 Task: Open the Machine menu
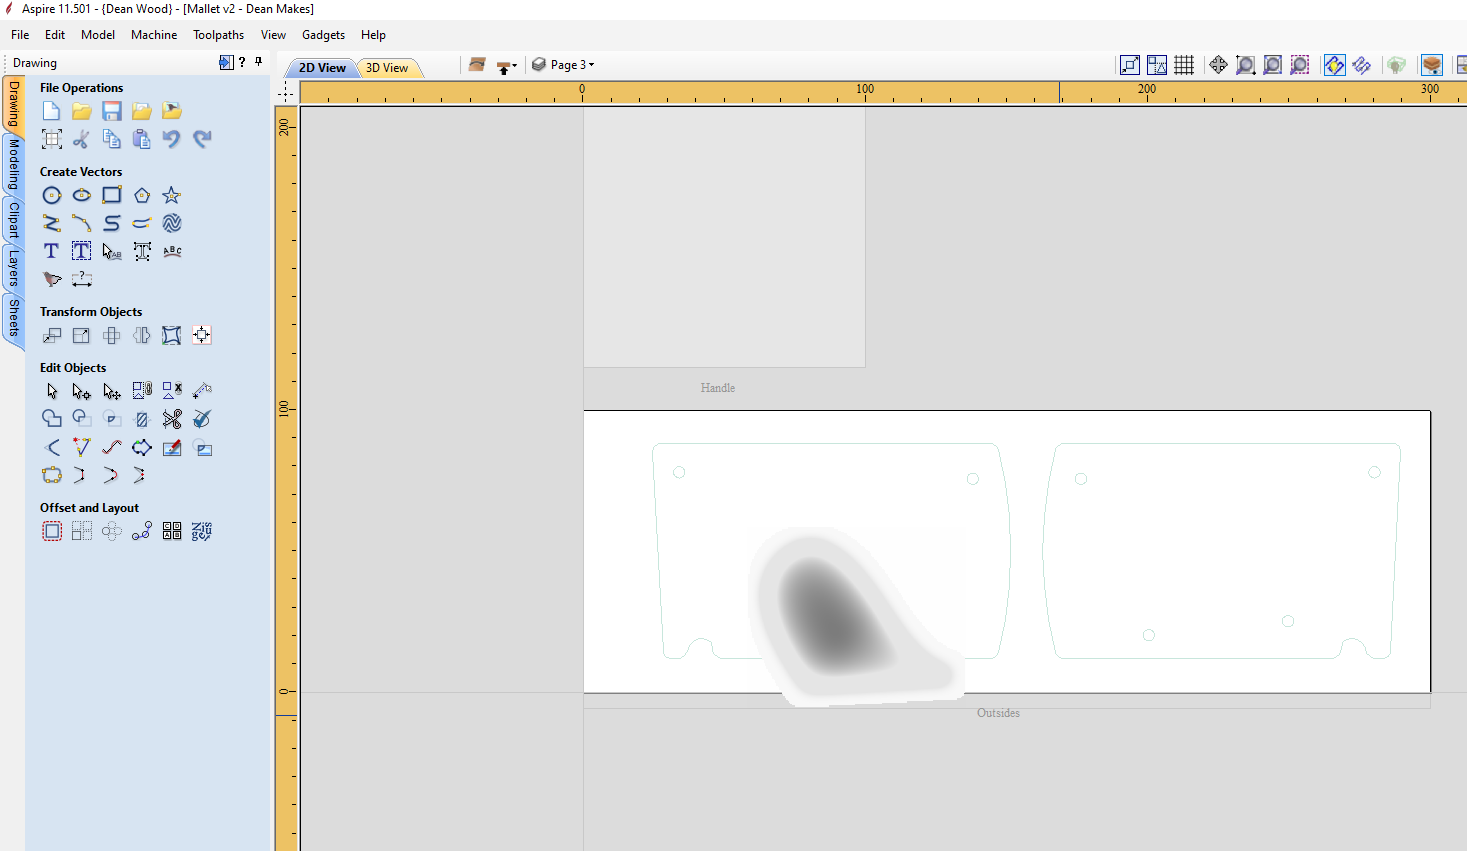tap(154, 35)
